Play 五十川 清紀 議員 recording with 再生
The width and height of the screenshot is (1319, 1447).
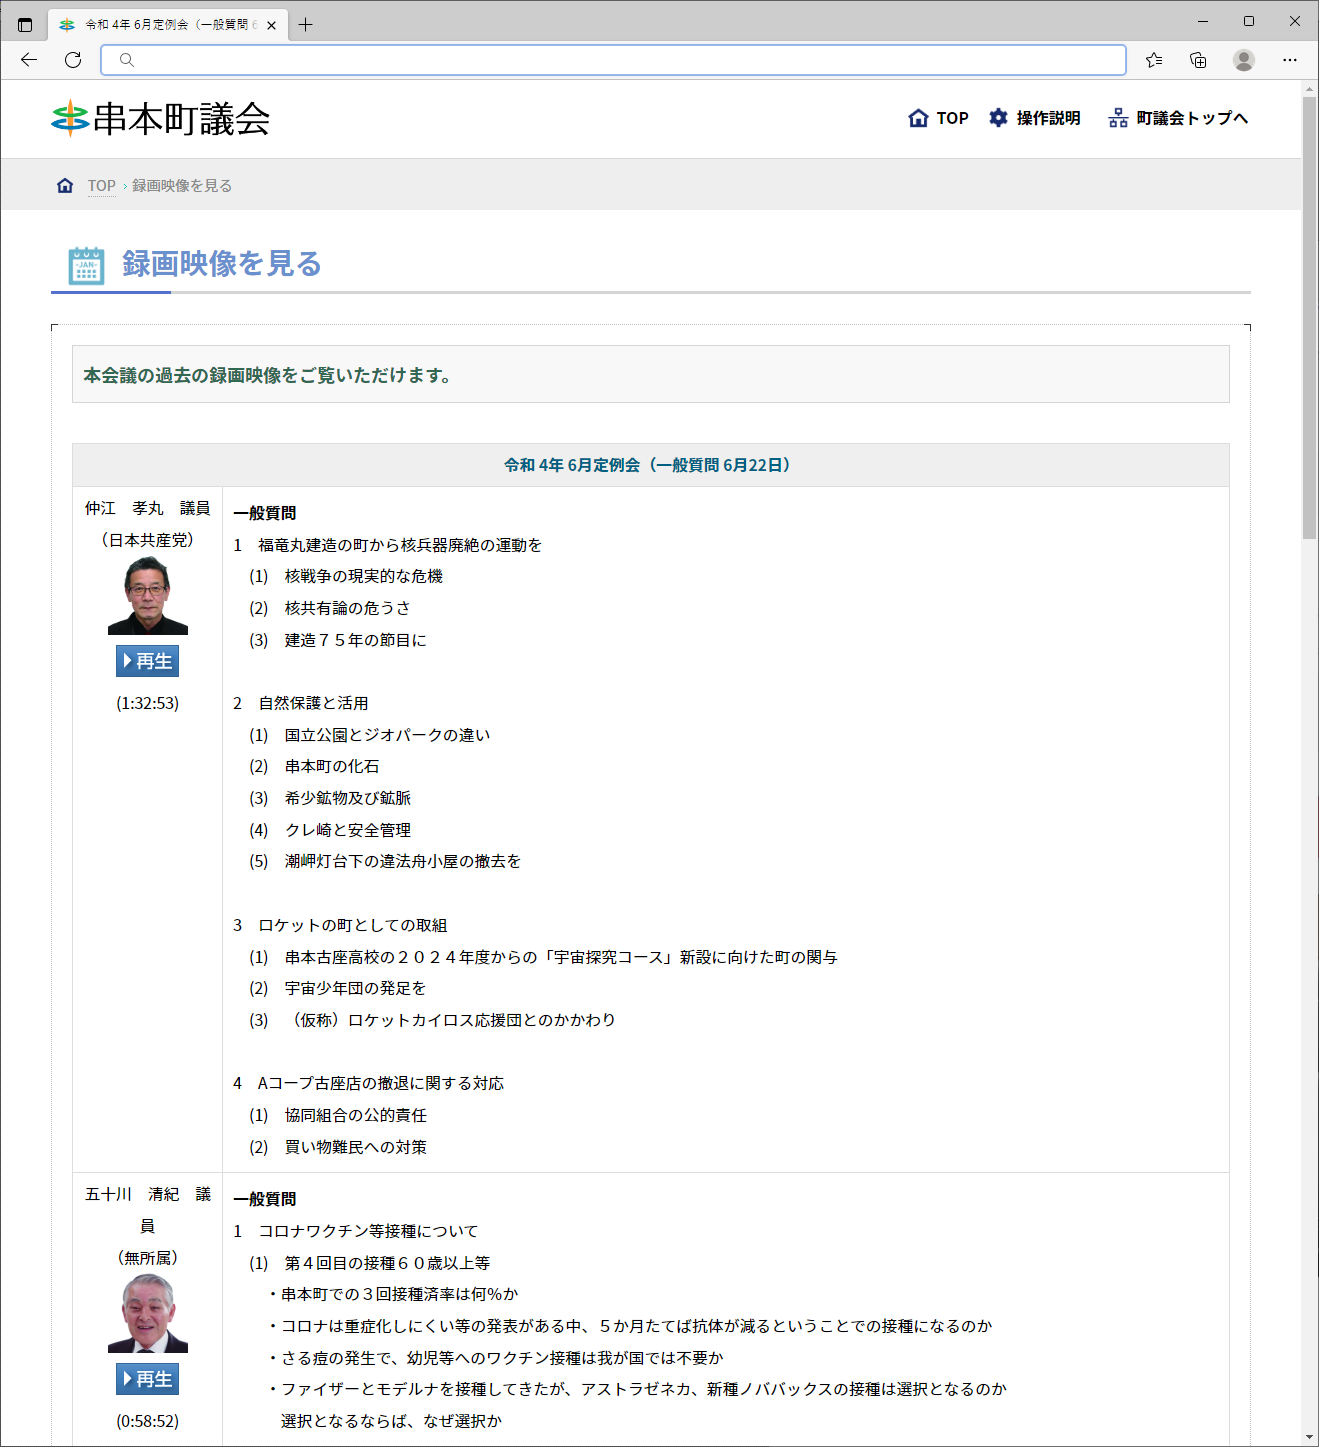[x=147, y=1379]
